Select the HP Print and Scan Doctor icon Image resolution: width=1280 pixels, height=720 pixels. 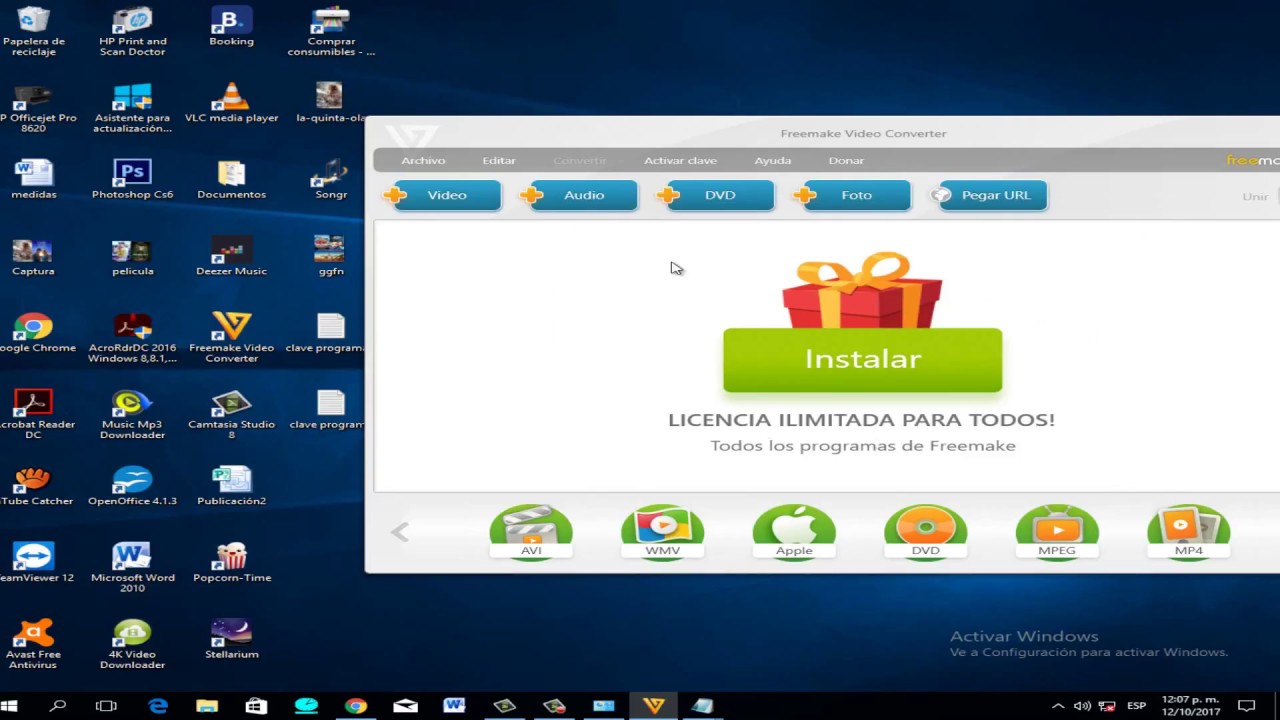132,31
